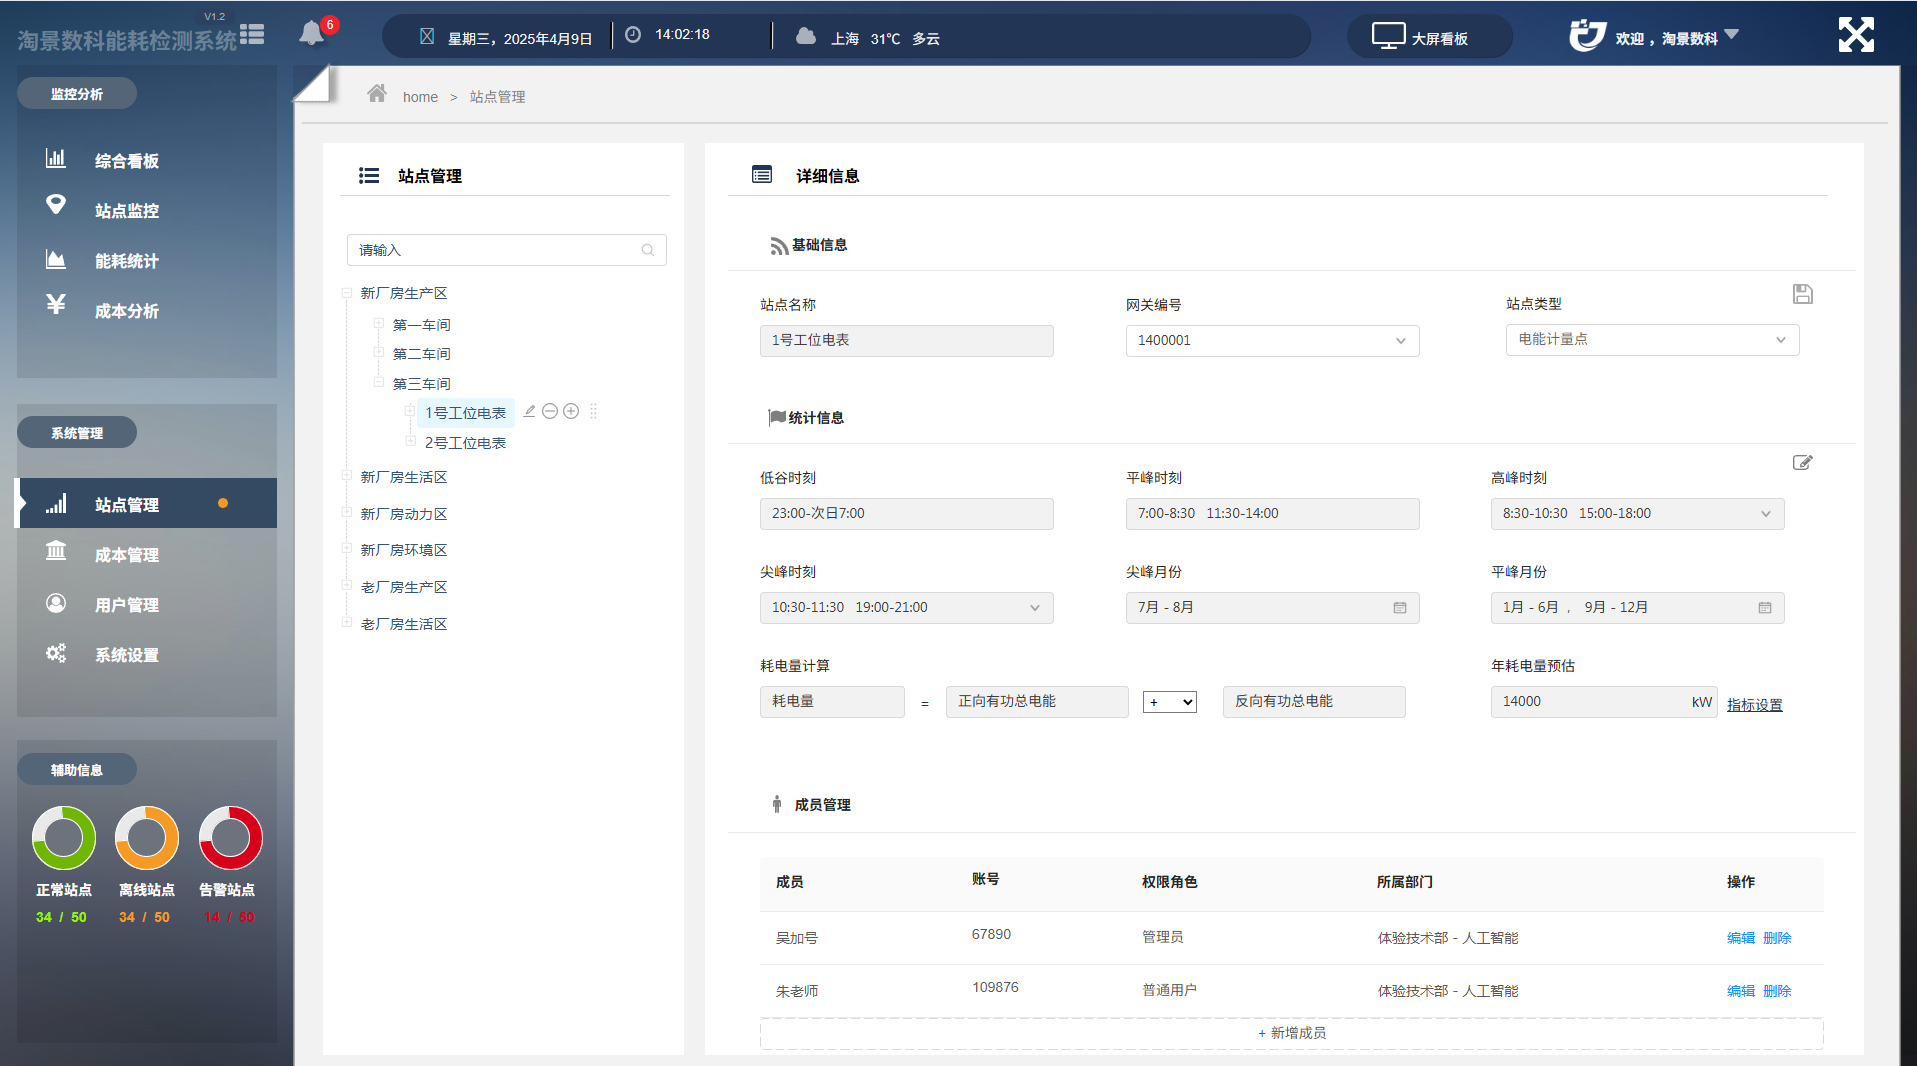Click the 告警站点 red donut chart
1917x1066 pixels.
pyautogui.click(x=230, y=838)
